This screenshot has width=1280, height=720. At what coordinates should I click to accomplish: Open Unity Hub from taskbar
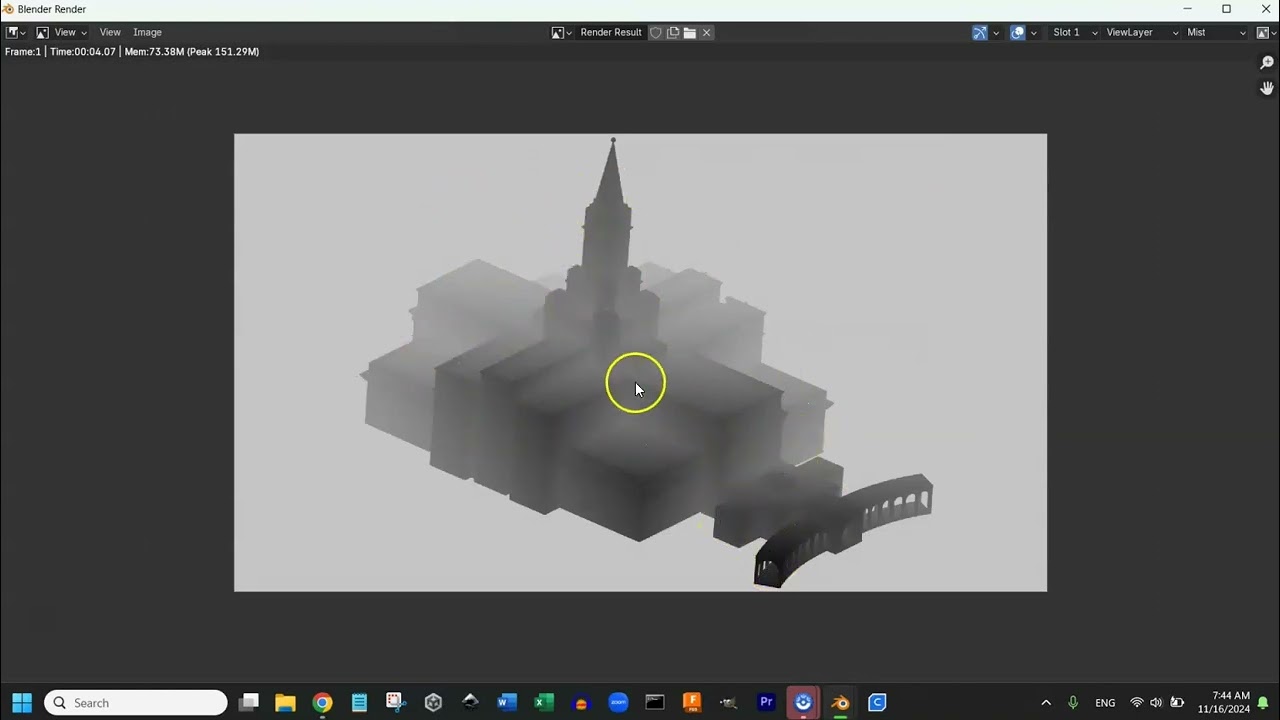coord(433,702)
